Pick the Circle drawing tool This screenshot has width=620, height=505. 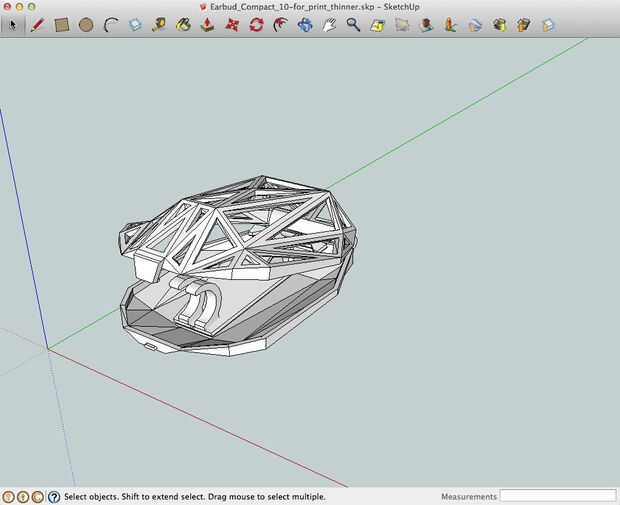86,25
